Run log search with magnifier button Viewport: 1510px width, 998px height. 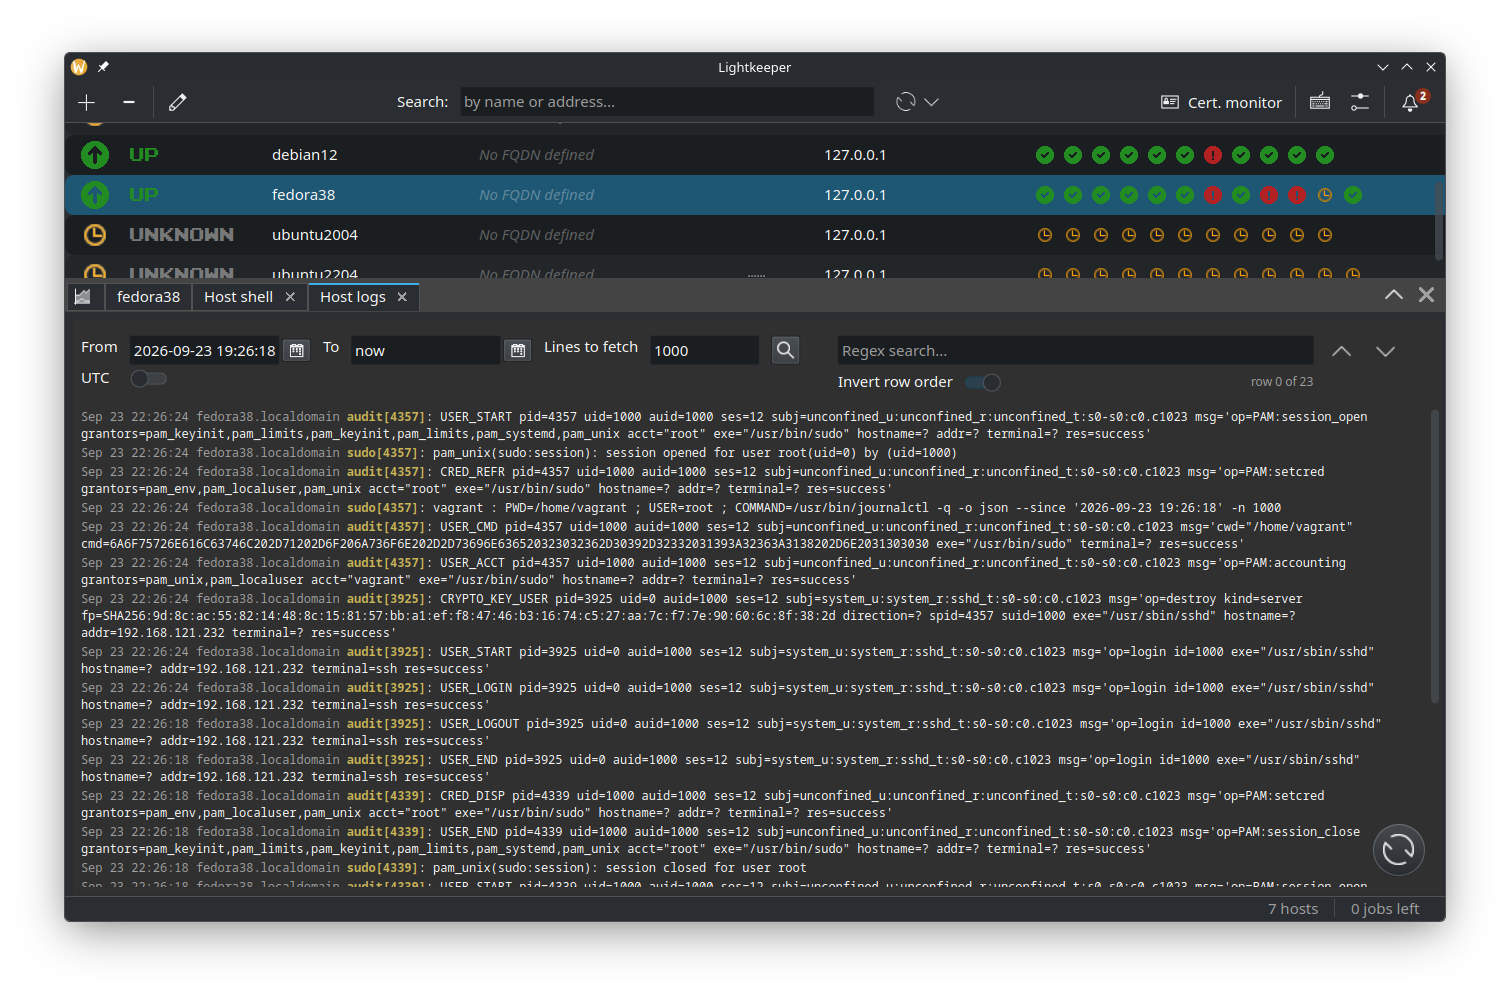point(786,350)
